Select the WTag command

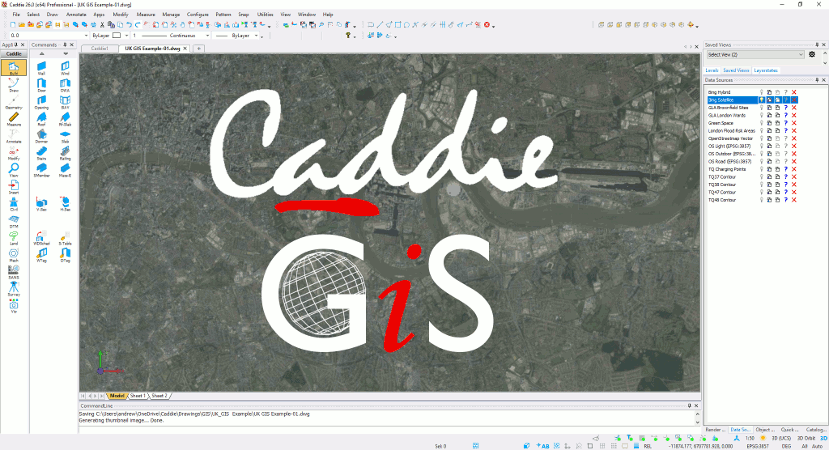point(41,254)
